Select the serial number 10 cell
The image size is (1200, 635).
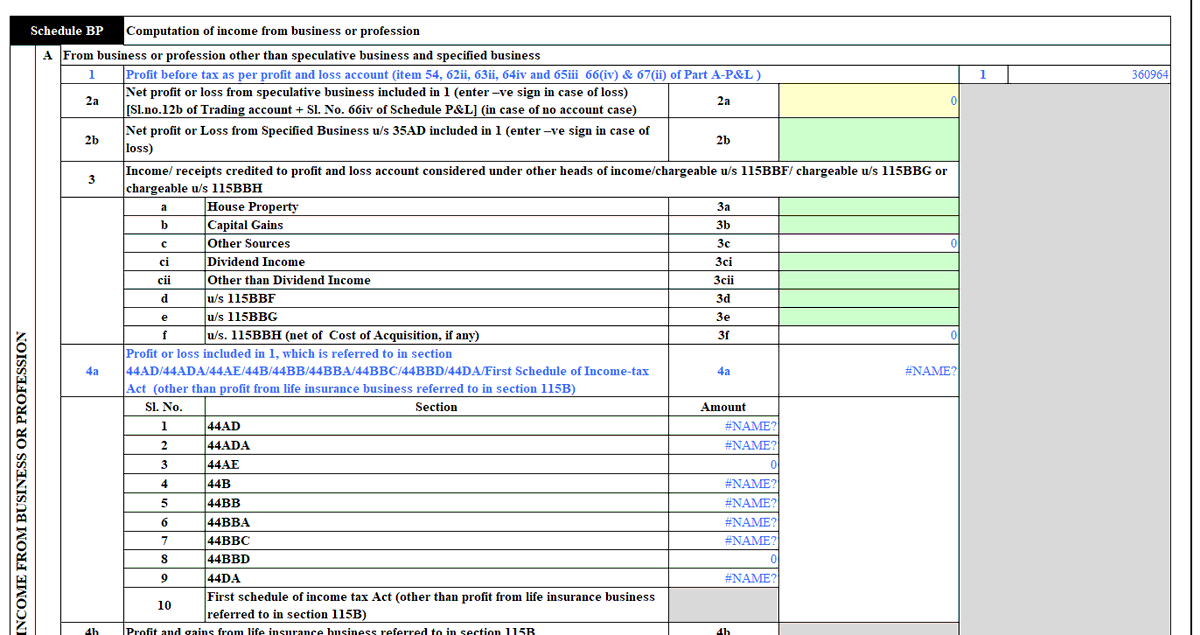pyautogui.click(x=163, y=605)
